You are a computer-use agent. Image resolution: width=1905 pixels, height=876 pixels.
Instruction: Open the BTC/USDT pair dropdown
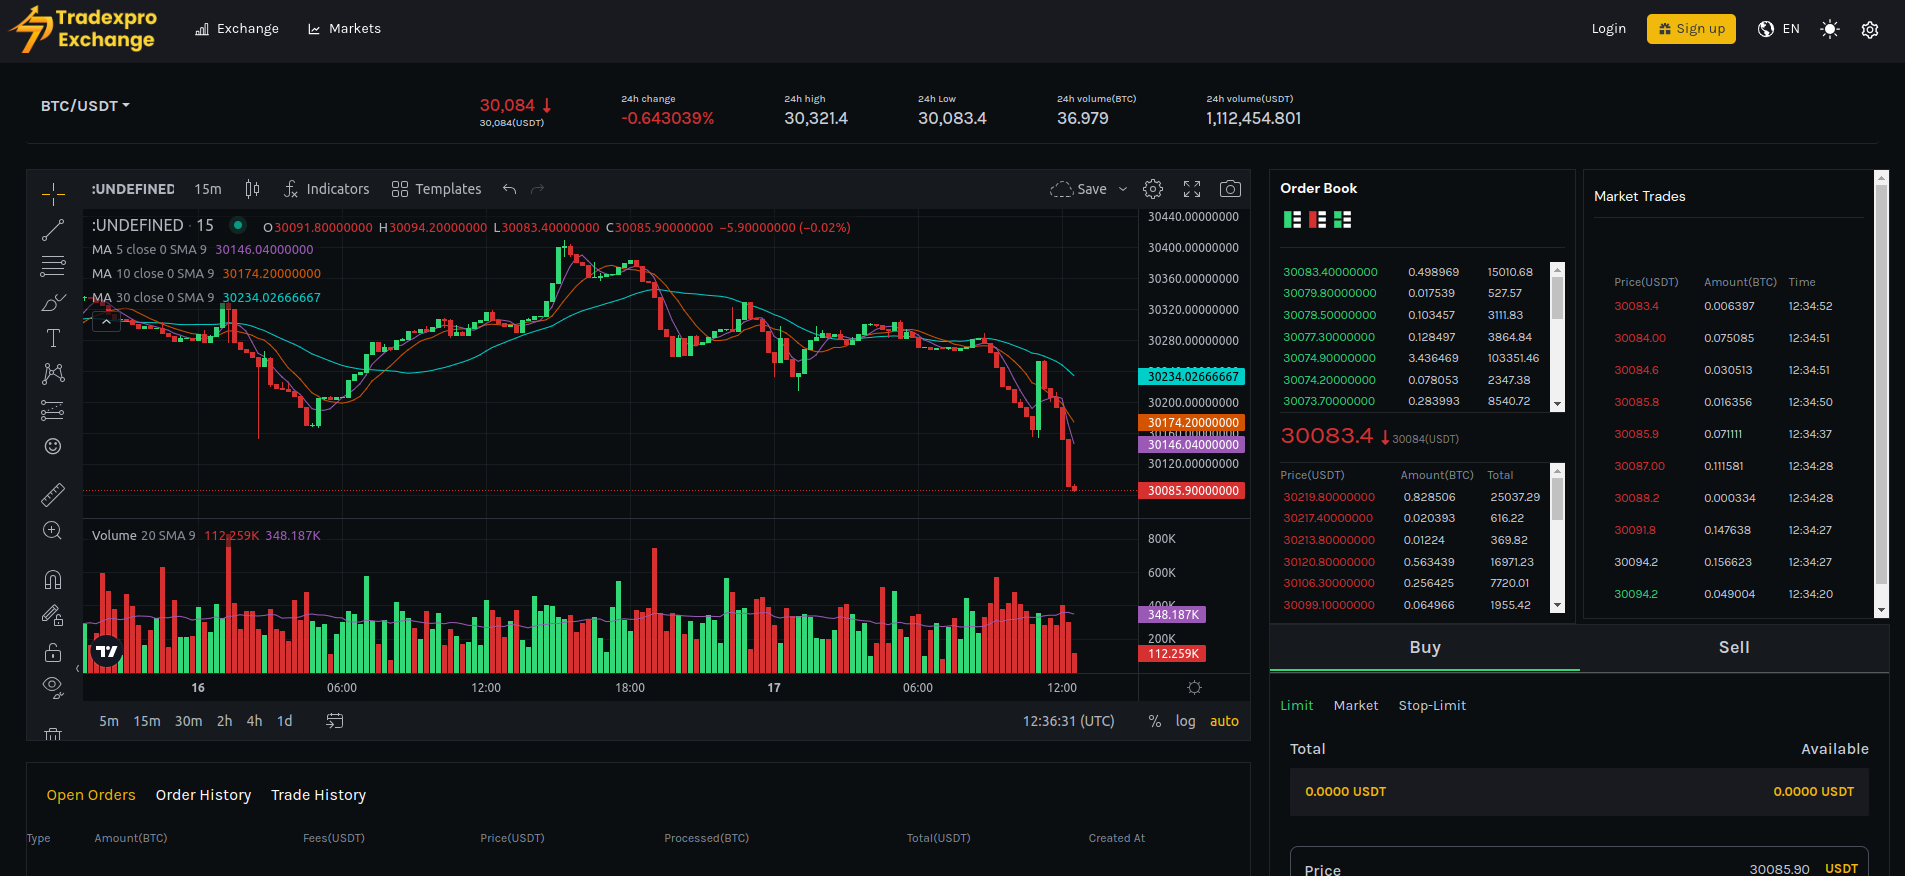[x=85, y=106]
